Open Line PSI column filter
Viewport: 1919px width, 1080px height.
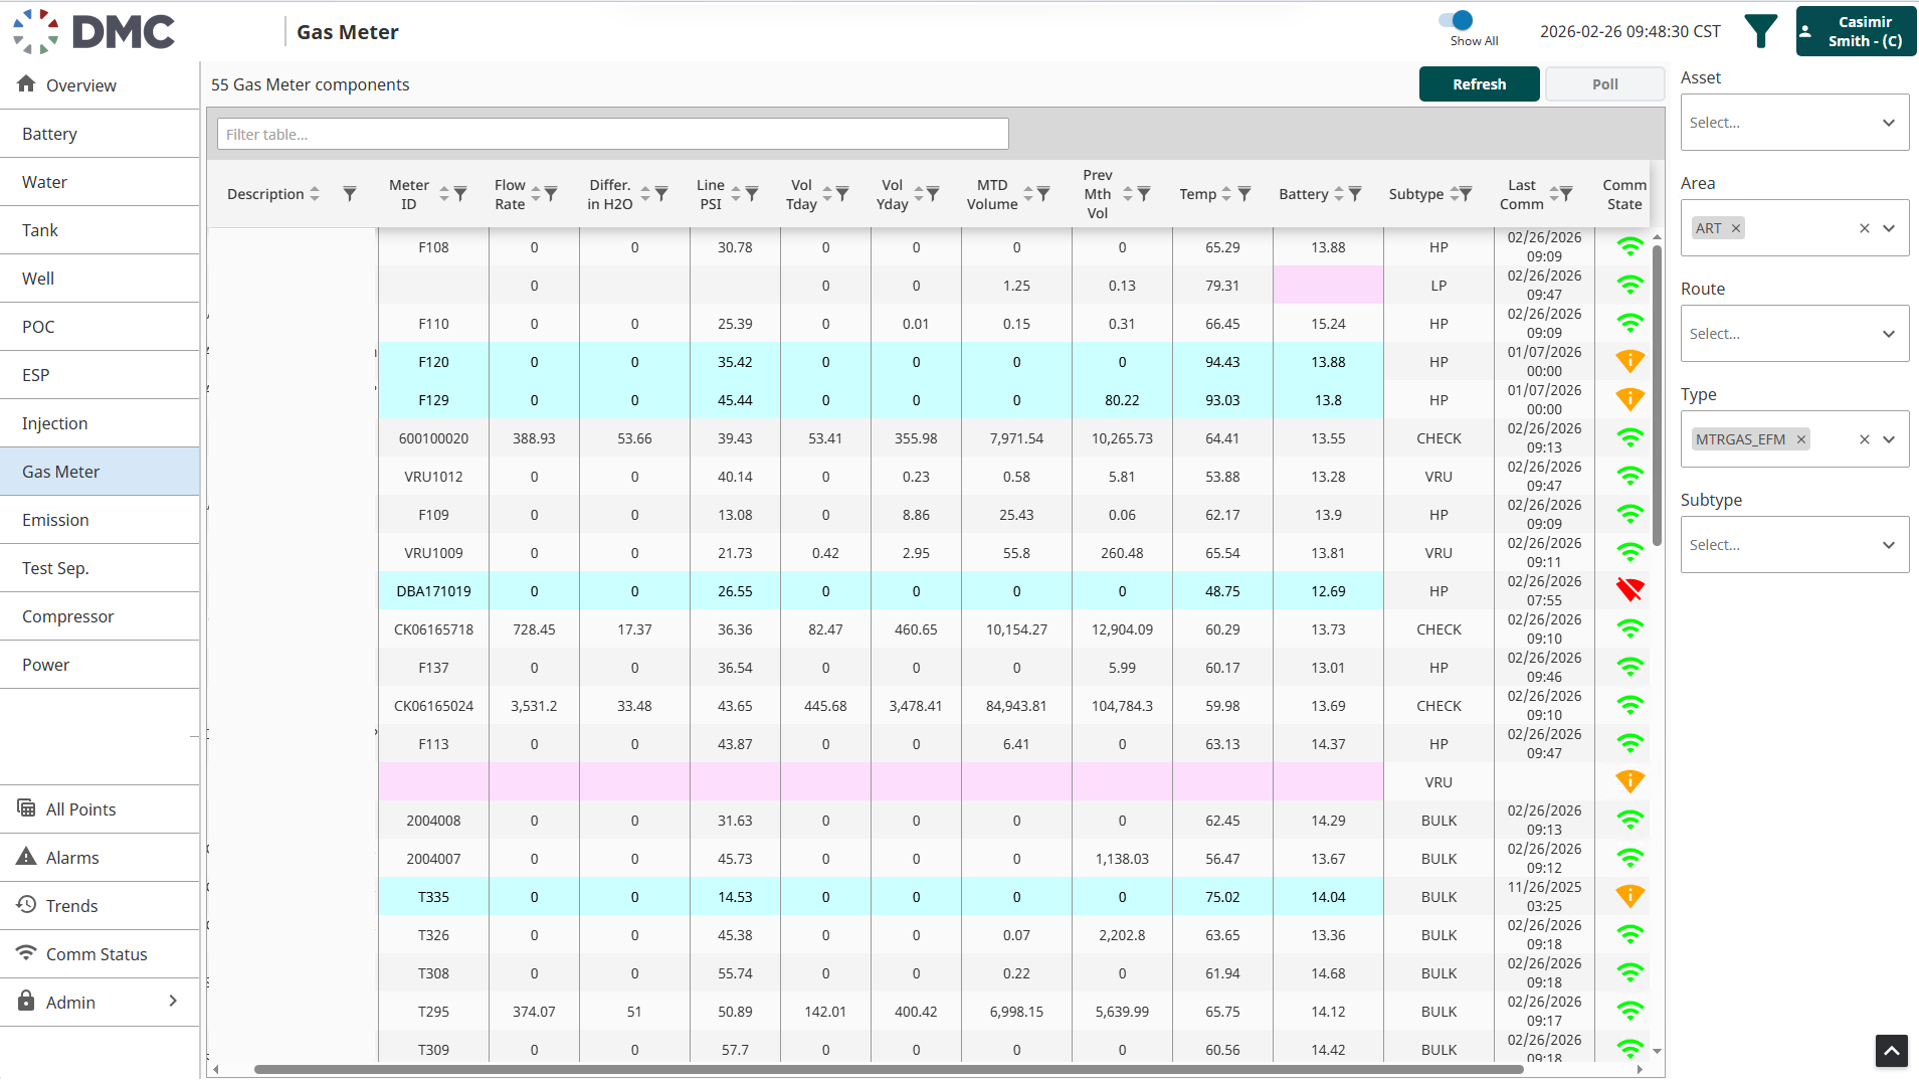click(752, 194)
